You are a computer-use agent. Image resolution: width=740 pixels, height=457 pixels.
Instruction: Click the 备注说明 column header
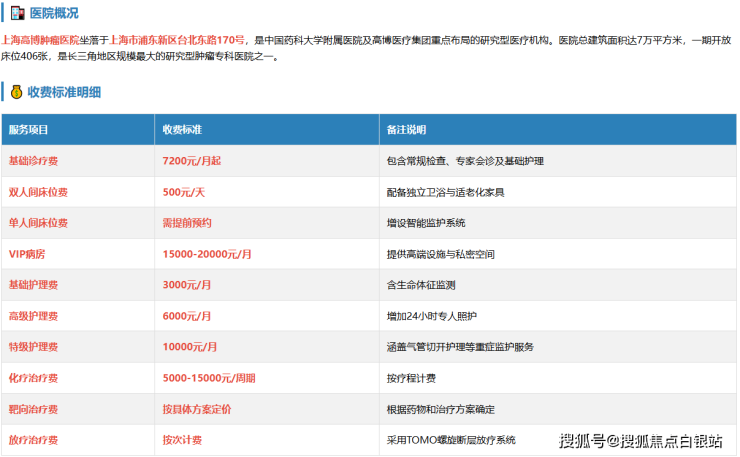(406, 130)
